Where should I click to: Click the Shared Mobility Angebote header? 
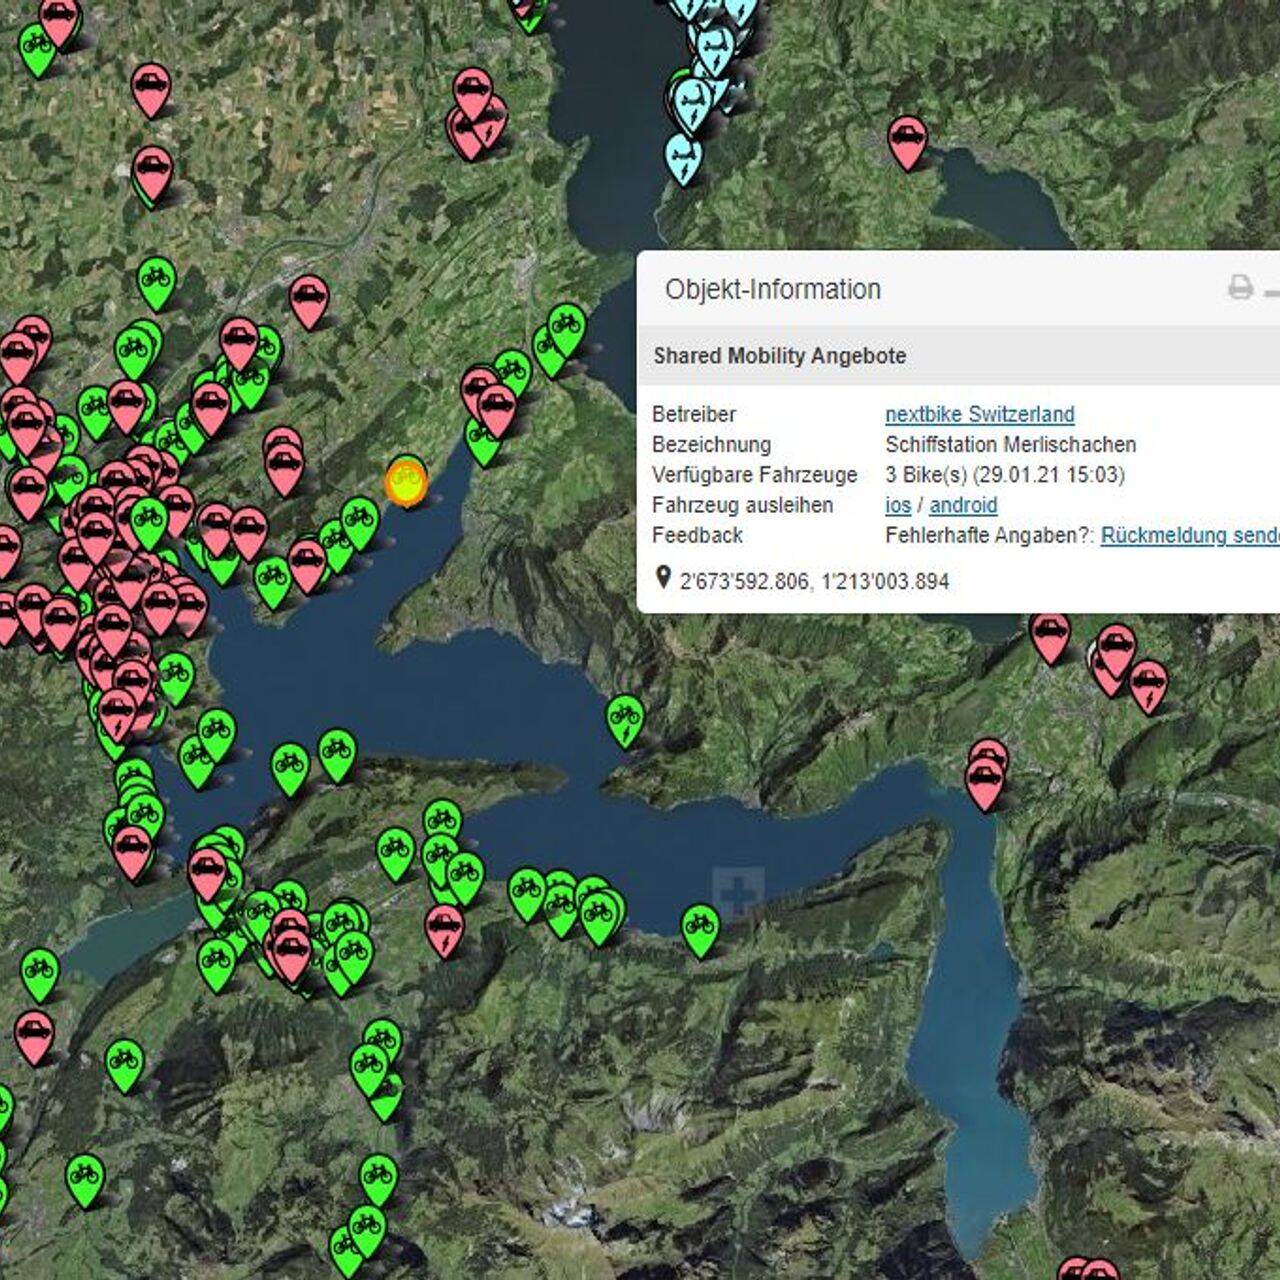pos(779,356)
